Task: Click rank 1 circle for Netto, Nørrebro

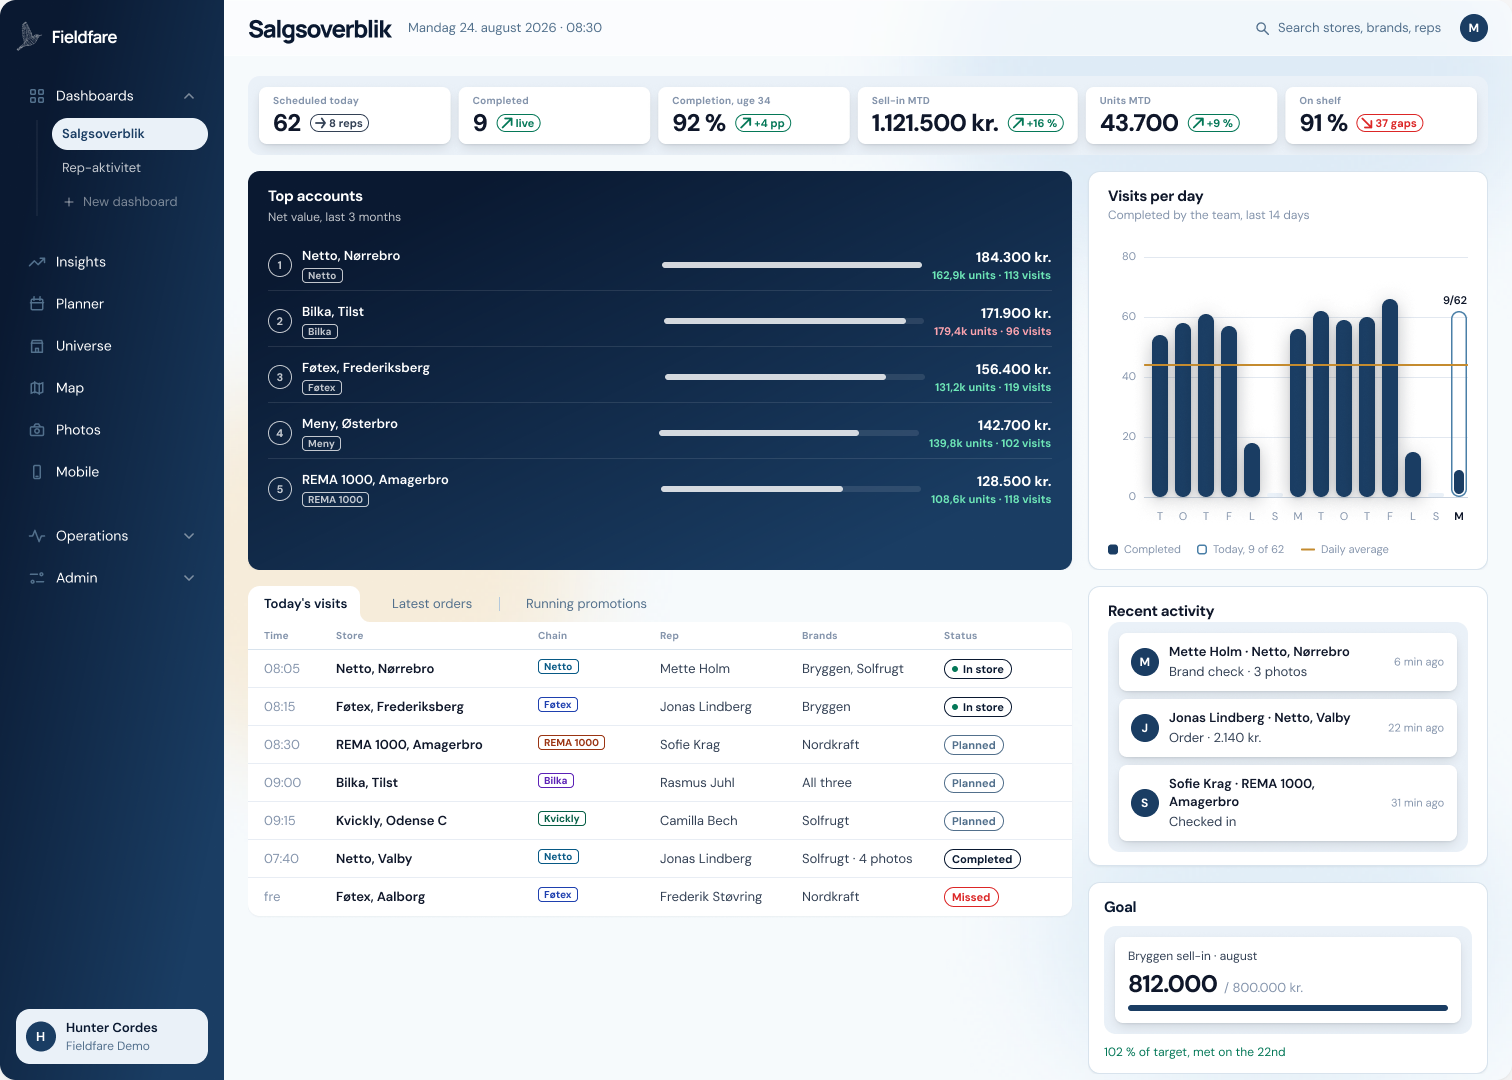Action: (x=280, y=265)
